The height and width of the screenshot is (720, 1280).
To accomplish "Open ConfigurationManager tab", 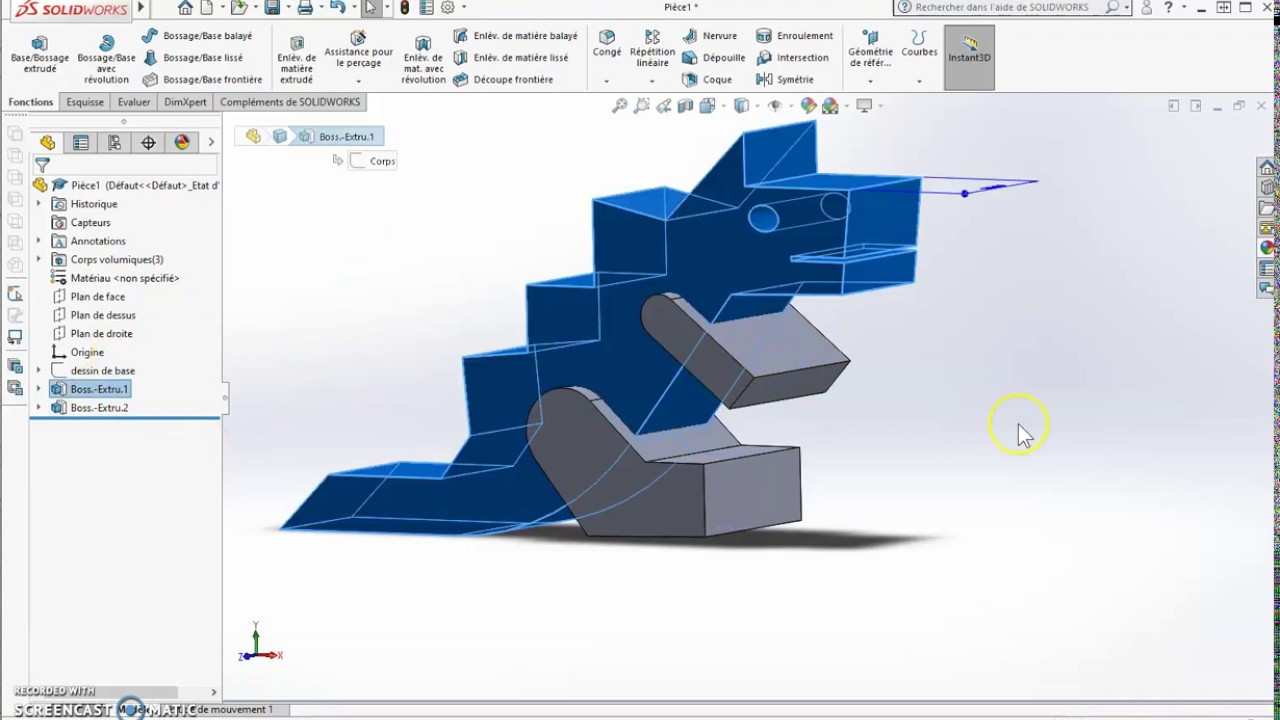I will pos(115,143).
